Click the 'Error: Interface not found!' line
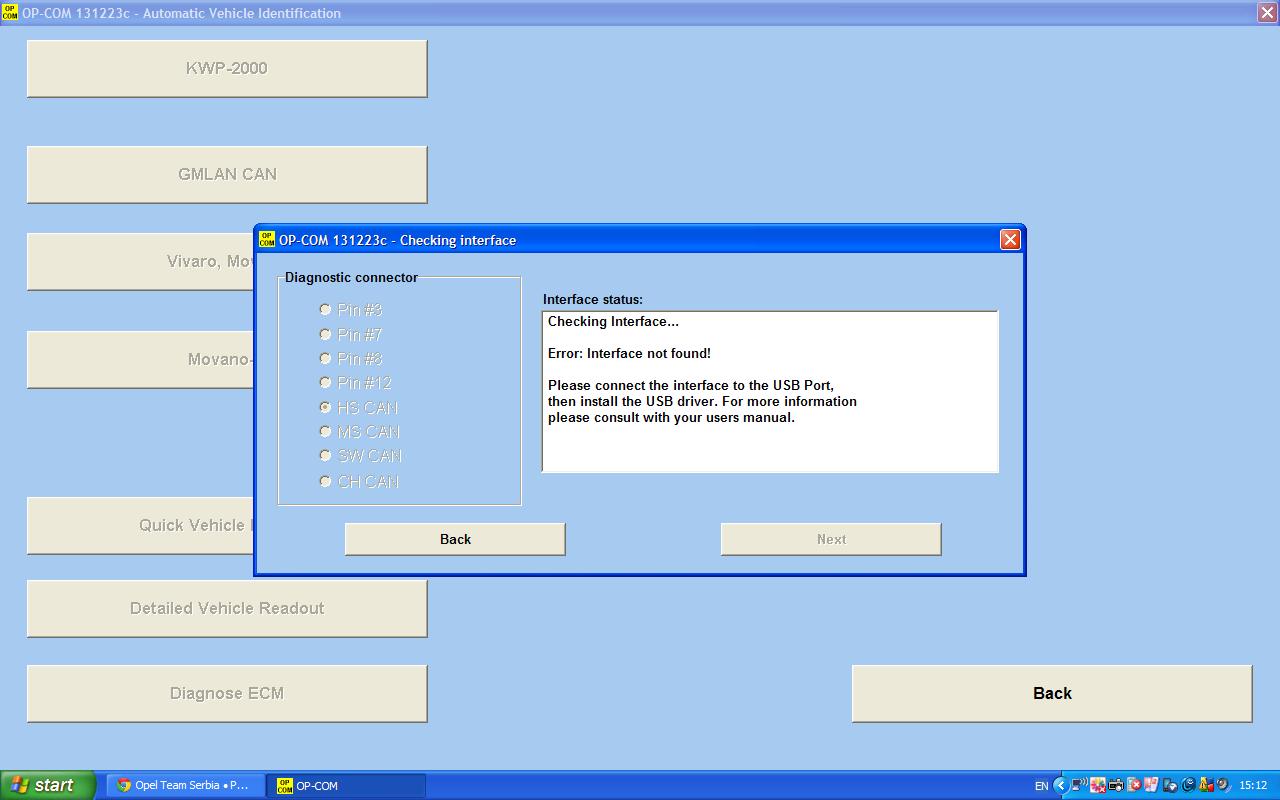Image resolution: width=1280 pixels, height=800 pixels. pyautogui.click(x=629, y=353)
